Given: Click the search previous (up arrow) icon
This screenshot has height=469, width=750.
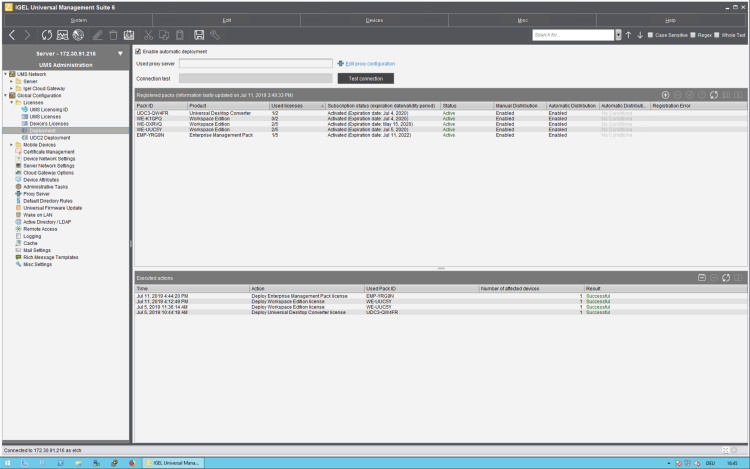Looking at the screenshot, I should [x=629, y=35].
